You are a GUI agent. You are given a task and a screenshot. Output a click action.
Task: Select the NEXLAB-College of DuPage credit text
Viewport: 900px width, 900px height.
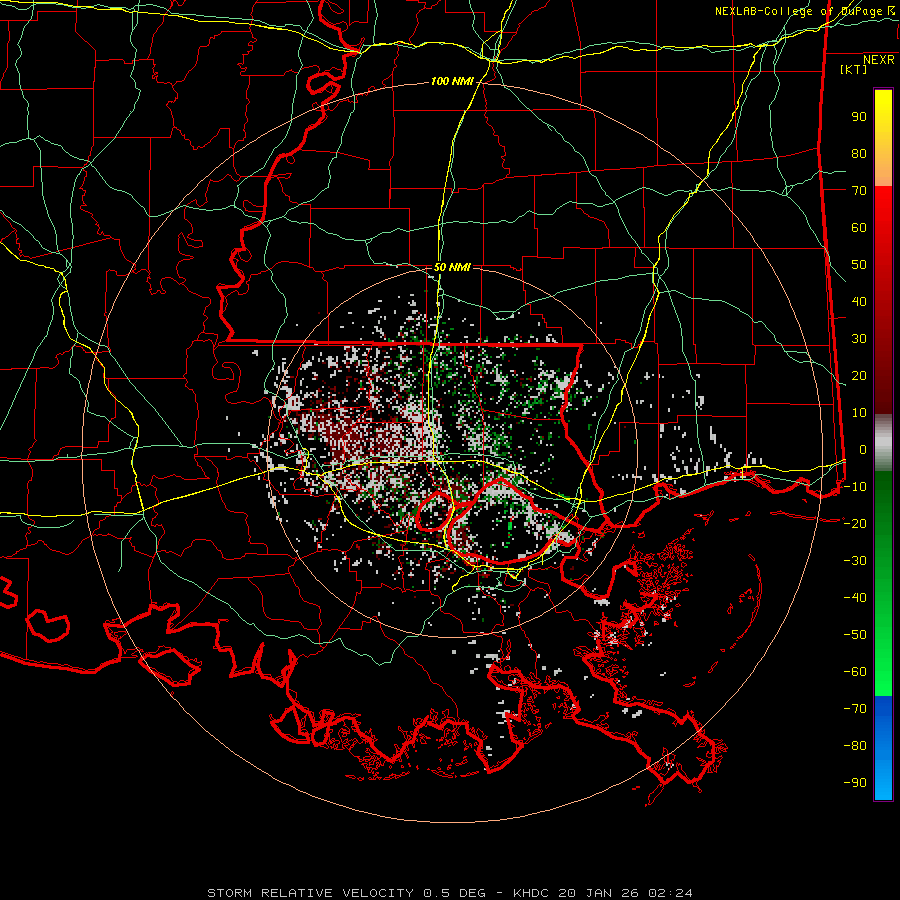(798, 11)
